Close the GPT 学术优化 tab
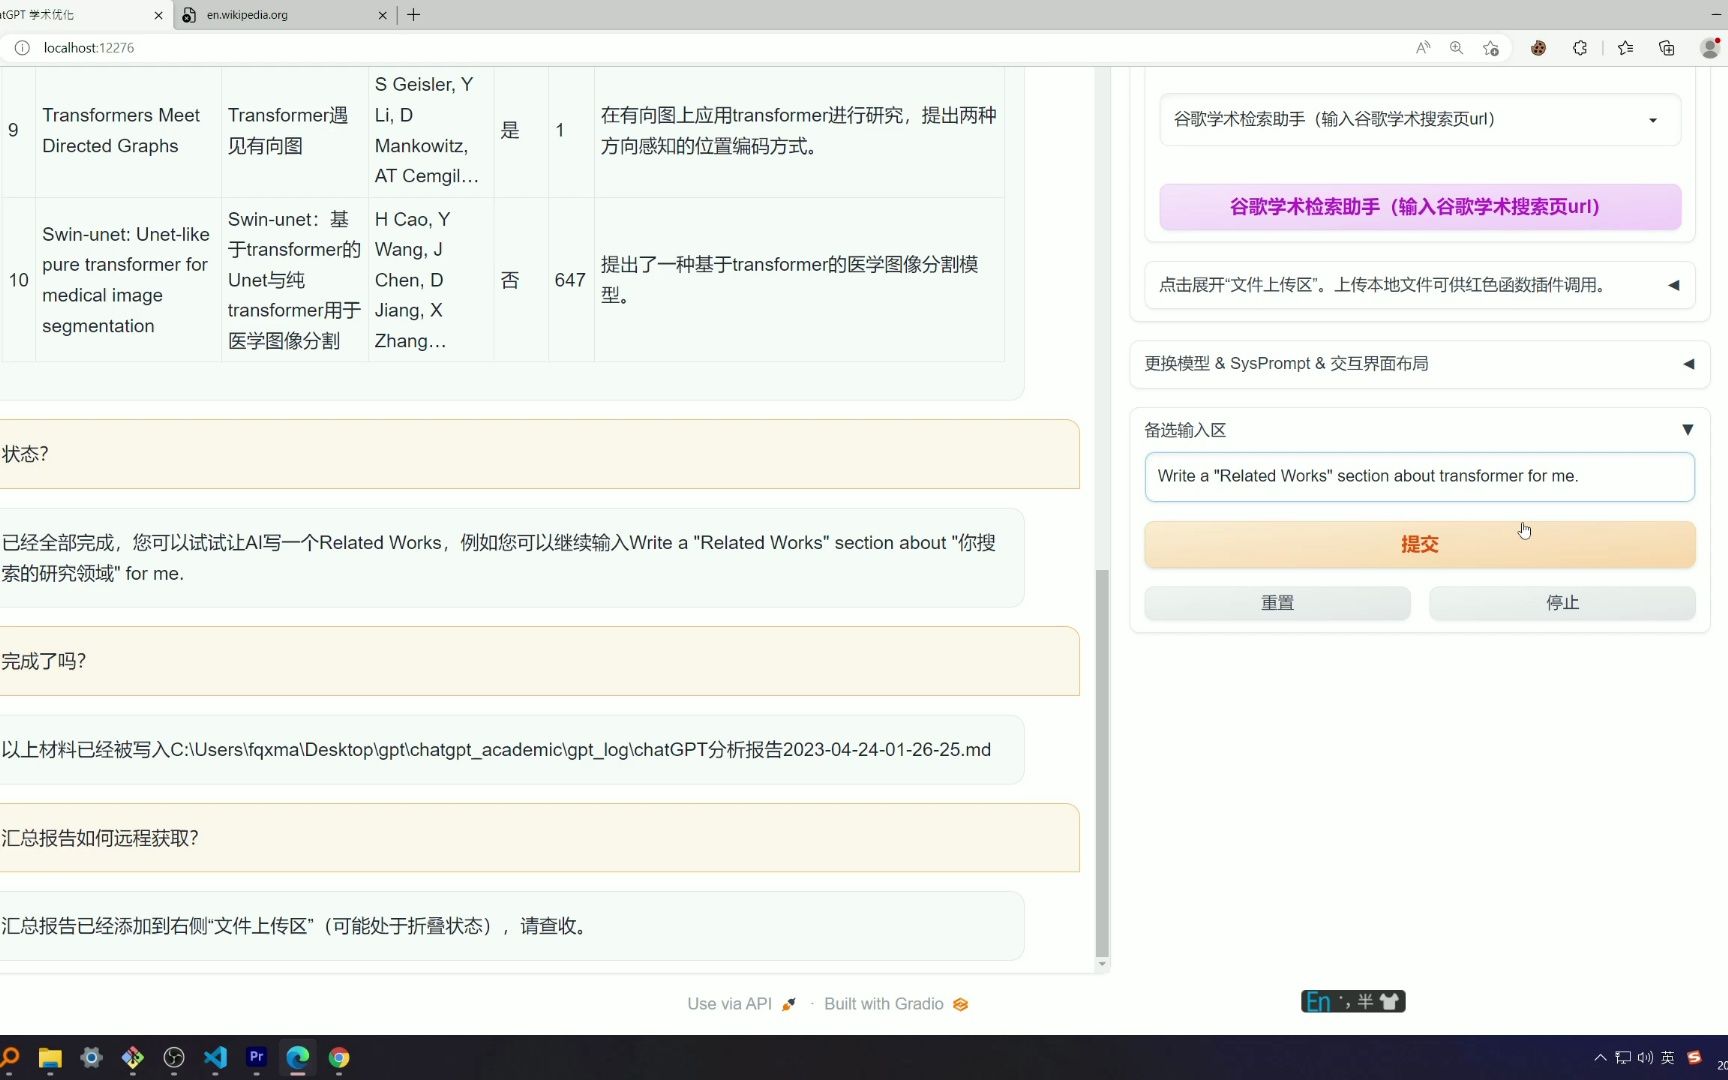1728x1080 pixels. coord(158,15)
